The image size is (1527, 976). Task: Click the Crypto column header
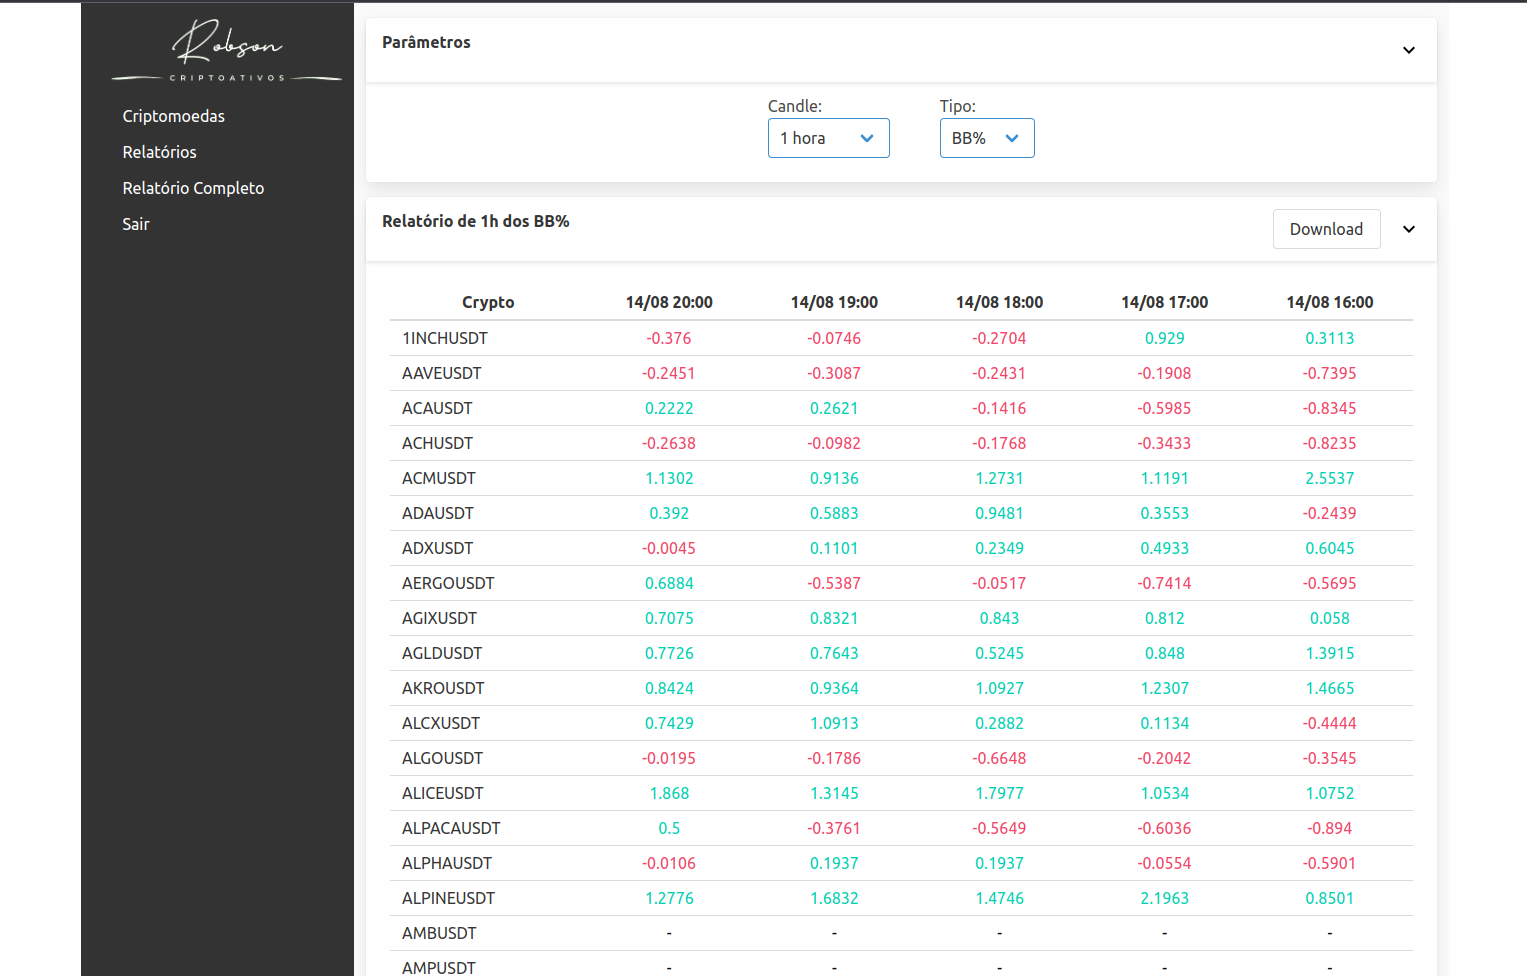(488, 302)
